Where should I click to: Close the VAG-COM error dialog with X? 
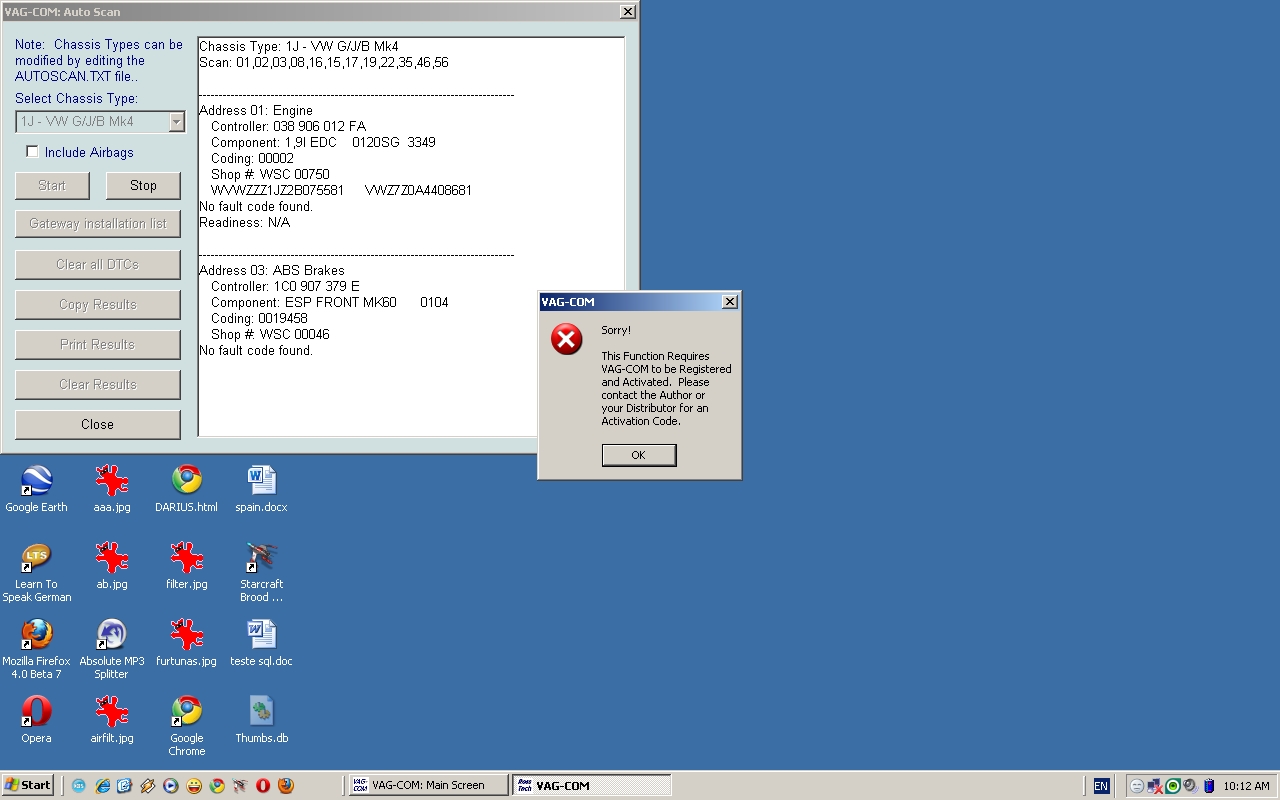coord(730,302)
